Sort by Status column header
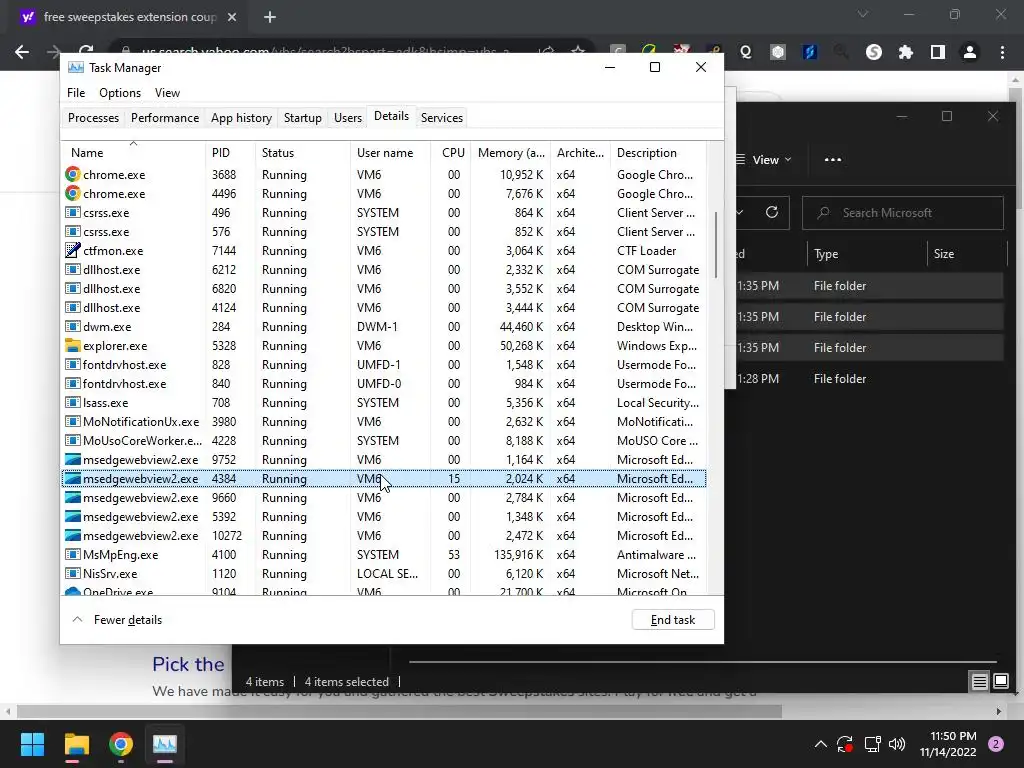This screenshot has width=1024, height=768. pos(302,152)
